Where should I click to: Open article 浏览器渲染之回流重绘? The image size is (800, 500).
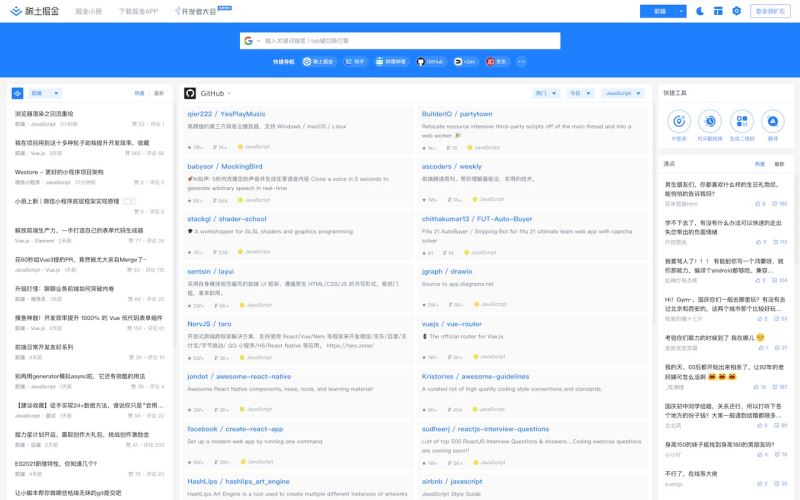tap(44, 114)
